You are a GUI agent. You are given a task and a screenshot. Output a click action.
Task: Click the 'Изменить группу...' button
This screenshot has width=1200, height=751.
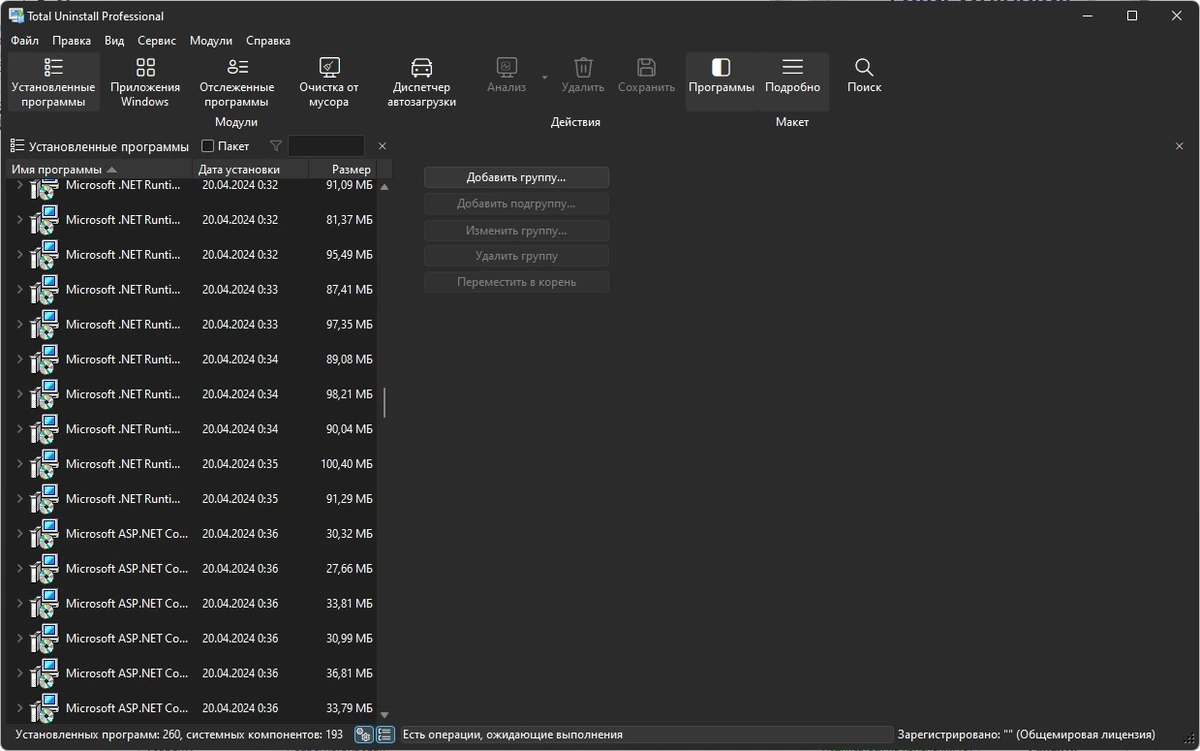tap(516, 230)
